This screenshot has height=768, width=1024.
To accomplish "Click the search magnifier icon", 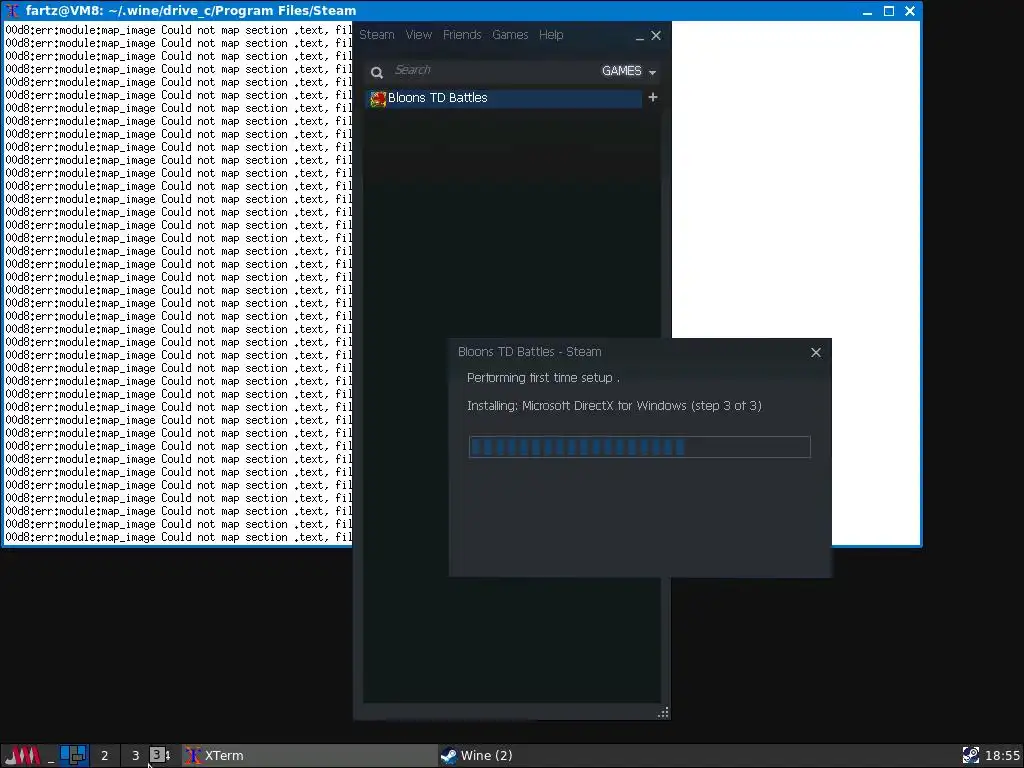I will tap(377, 72).
